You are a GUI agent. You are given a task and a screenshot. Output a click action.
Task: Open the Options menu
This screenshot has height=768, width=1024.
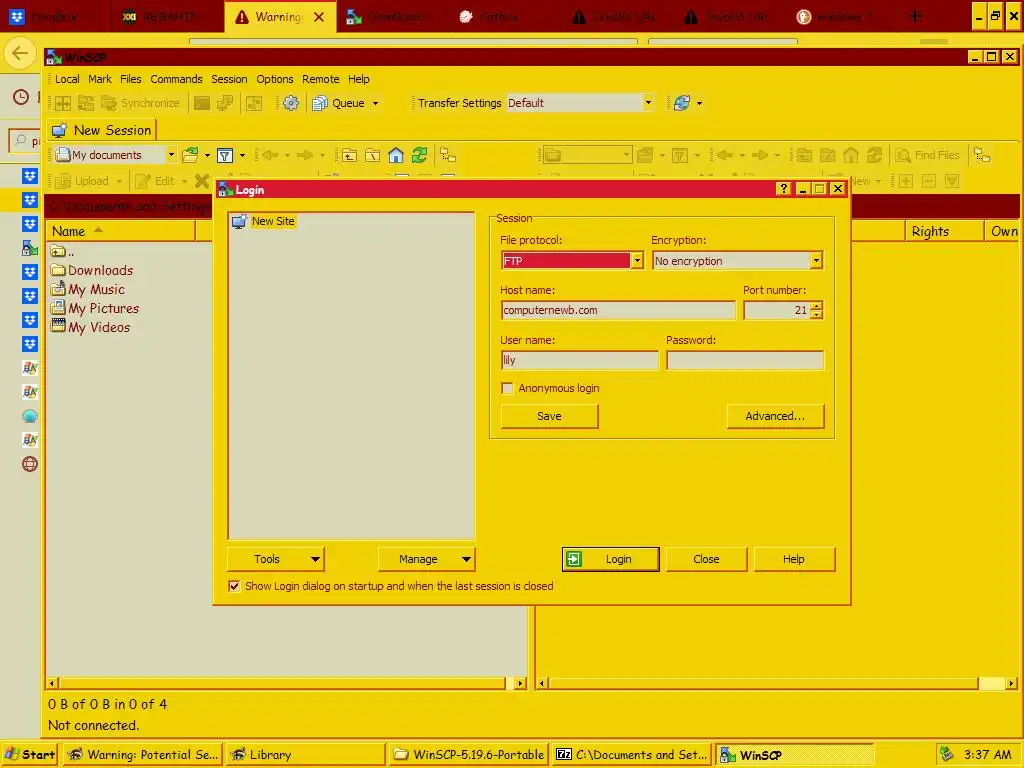(x=275, y=79)
